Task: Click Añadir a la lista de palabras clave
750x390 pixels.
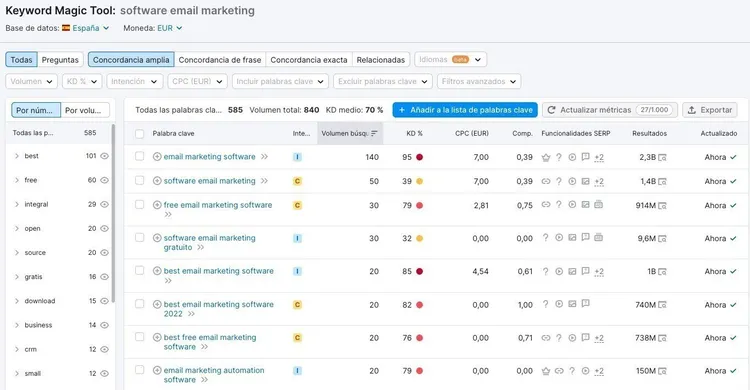Action: pyautogui.click(x=465, y=110)
